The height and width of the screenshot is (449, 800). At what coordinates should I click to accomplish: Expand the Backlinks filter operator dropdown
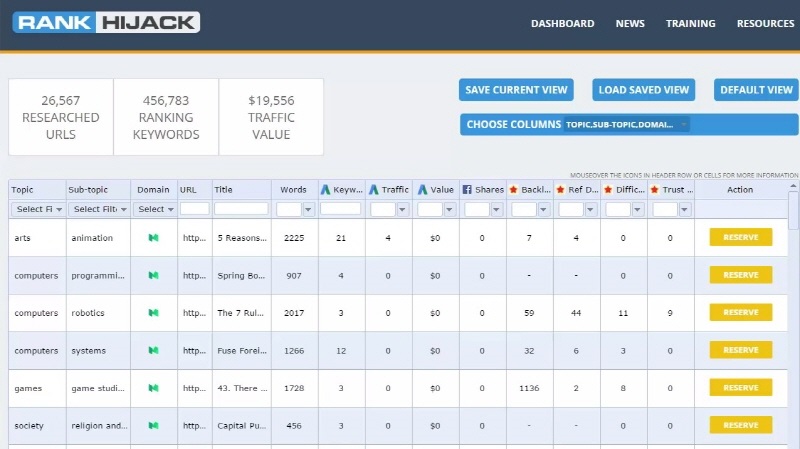pyautogui.click(x=543, y=210)
